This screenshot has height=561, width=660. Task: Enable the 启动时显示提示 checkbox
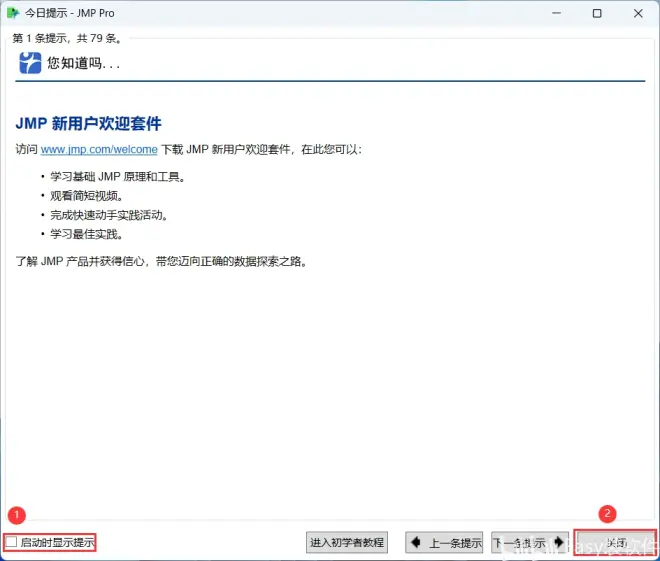pyautogui.click(x=11, y=542)
